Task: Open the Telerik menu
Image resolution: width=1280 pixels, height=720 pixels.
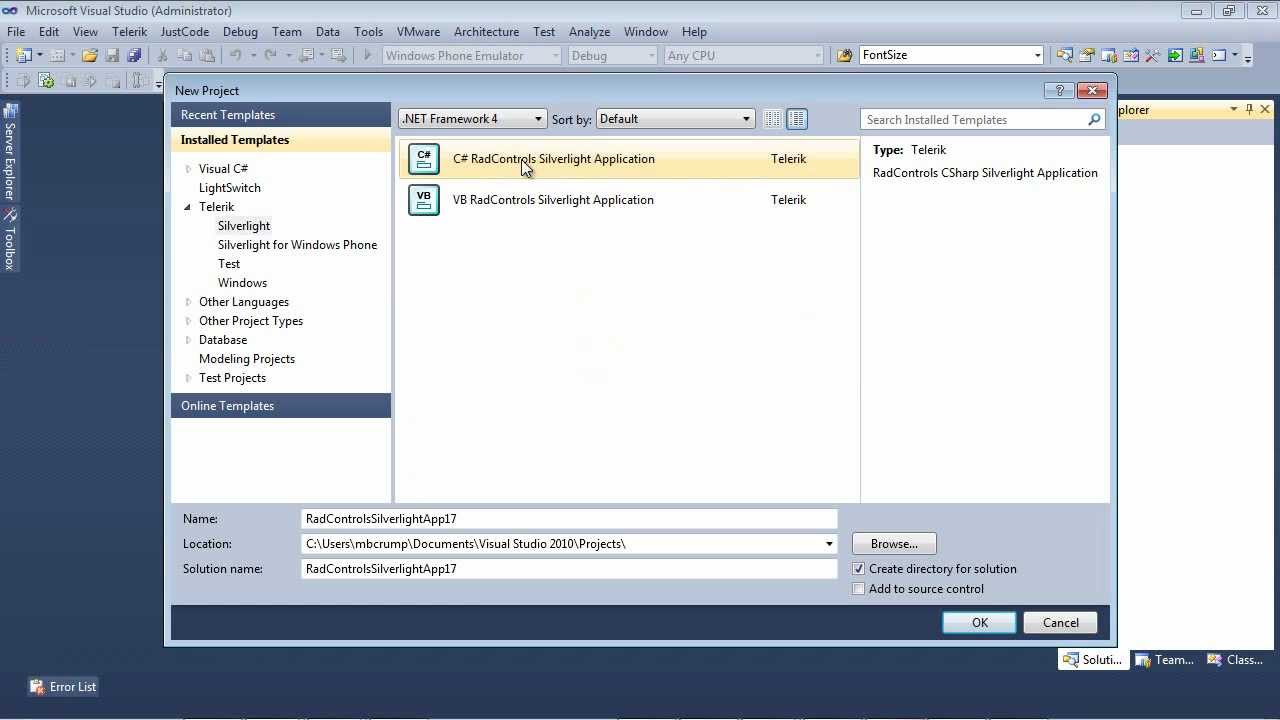Action: tap(129, 32)
